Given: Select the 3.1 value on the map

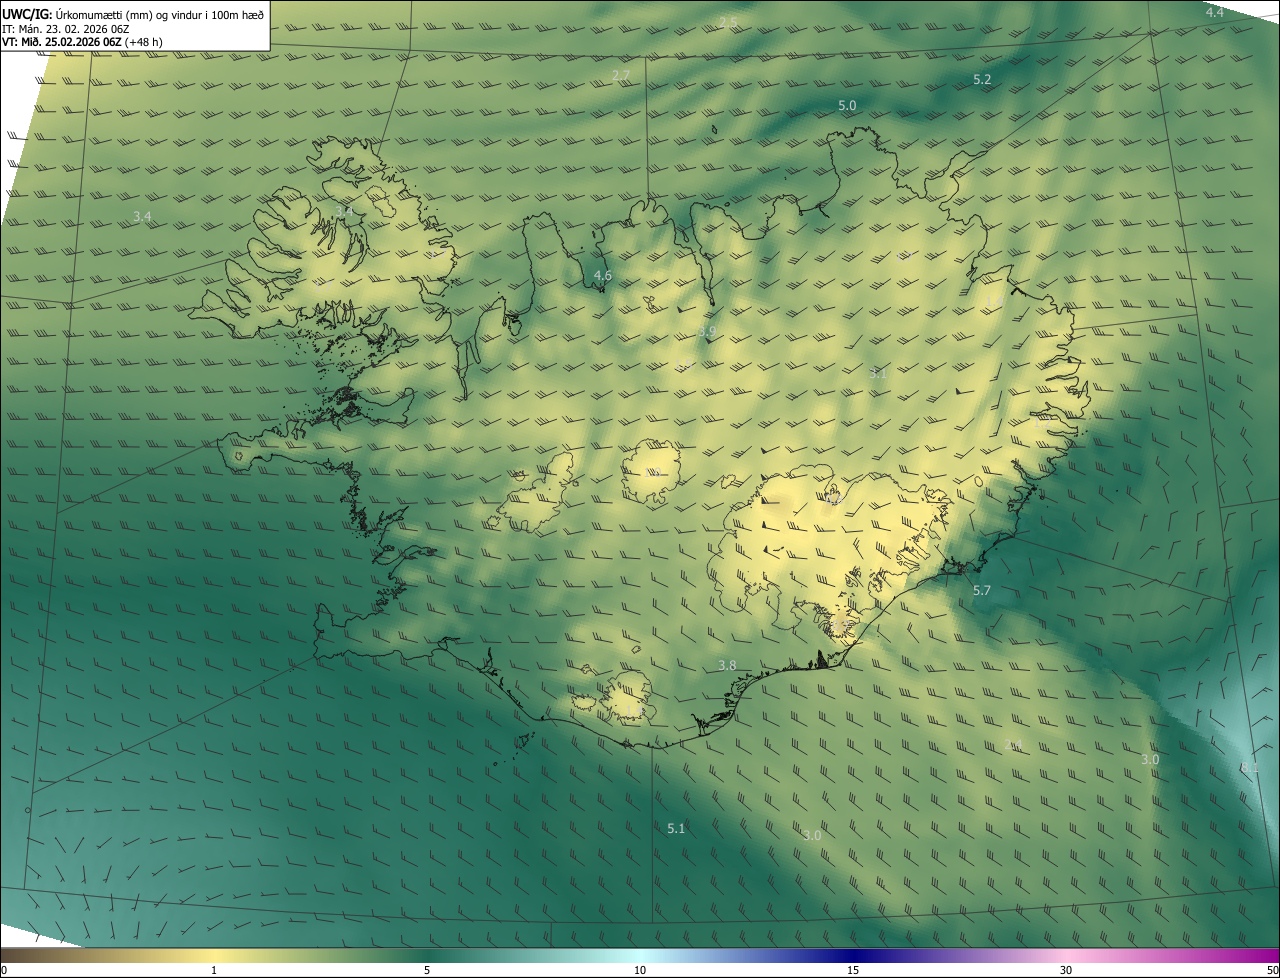Looking at the screenshot, I should click(x=878, y=373).
